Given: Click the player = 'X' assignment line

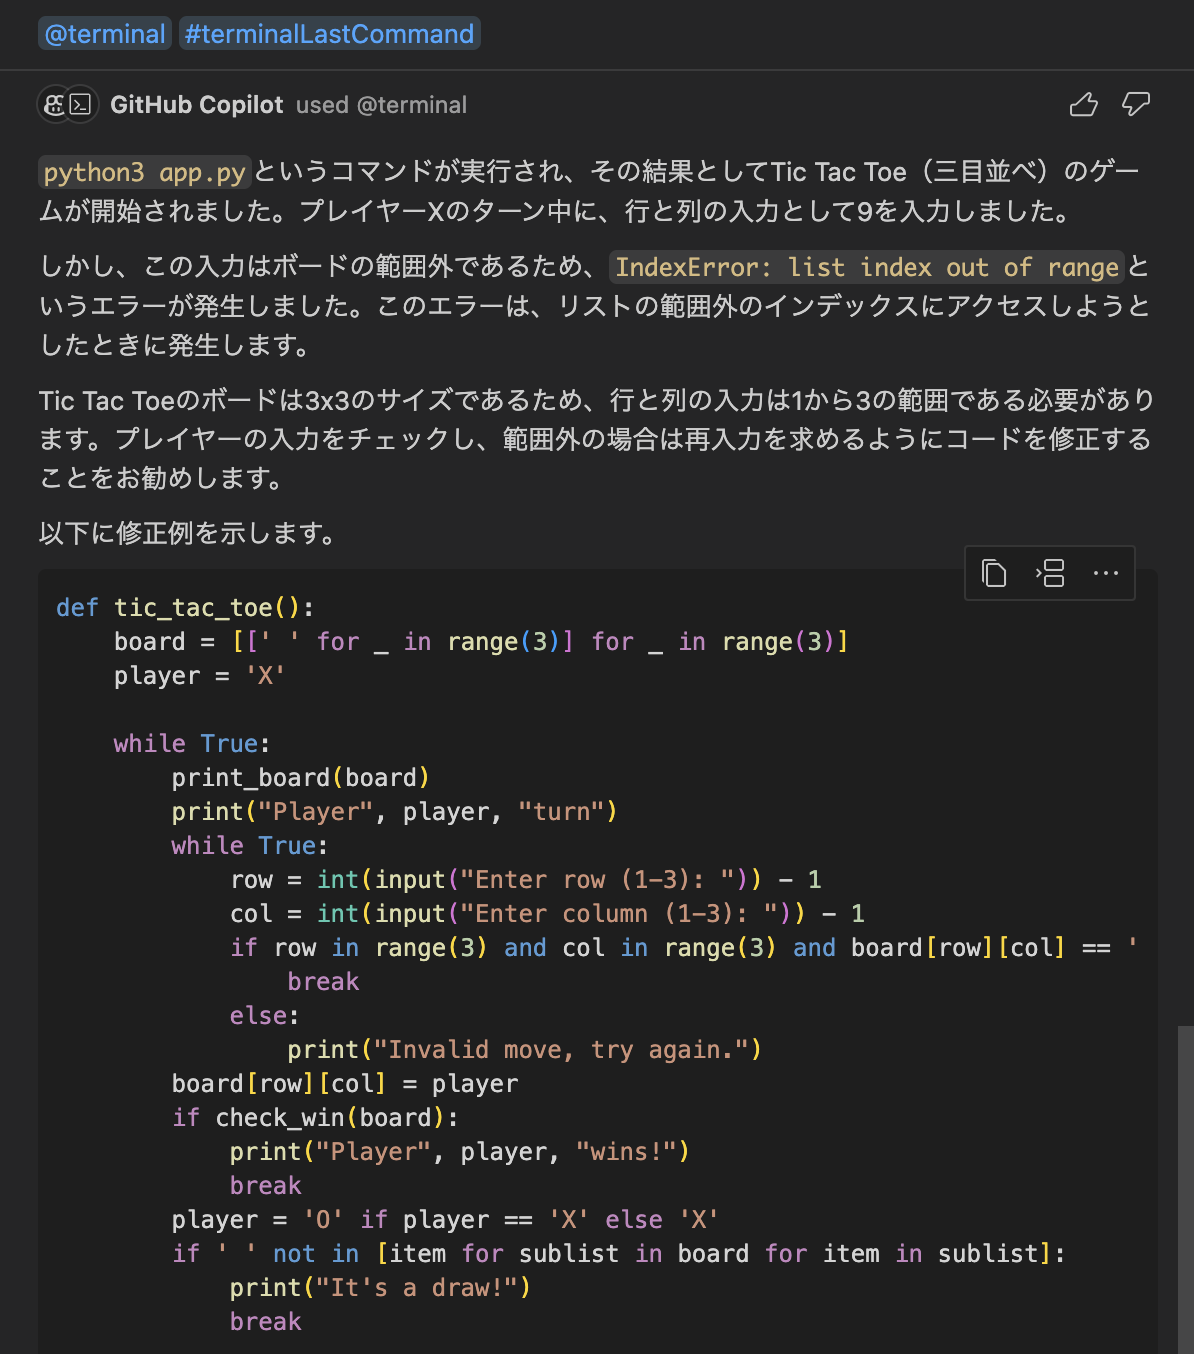Looking at the screenshot, I should click(197, 675).
